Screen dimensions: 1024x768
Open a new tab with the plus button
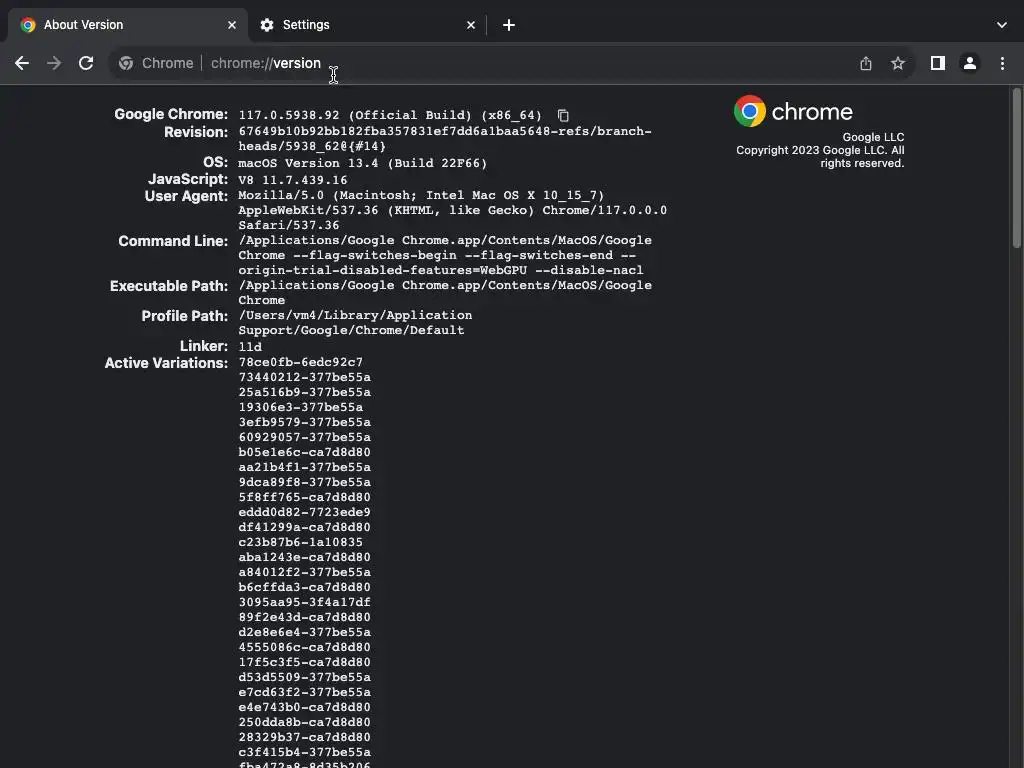tap(509, 25)
